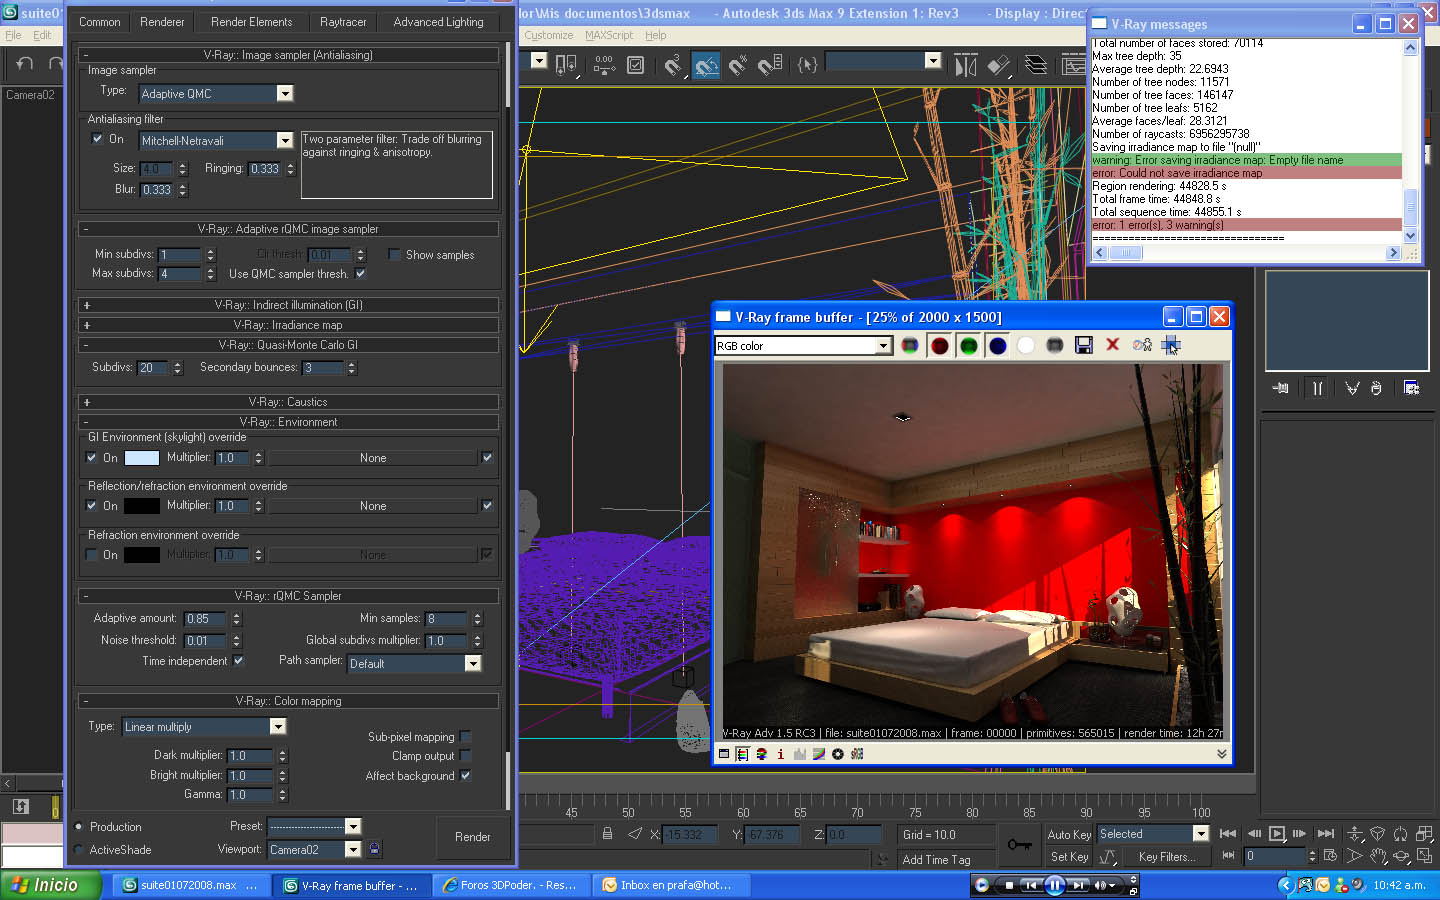This screenshot has width=1440, height=900.
Task: Expand the V-Ray Caustics rollout
Action: click(x=288, y=402)
